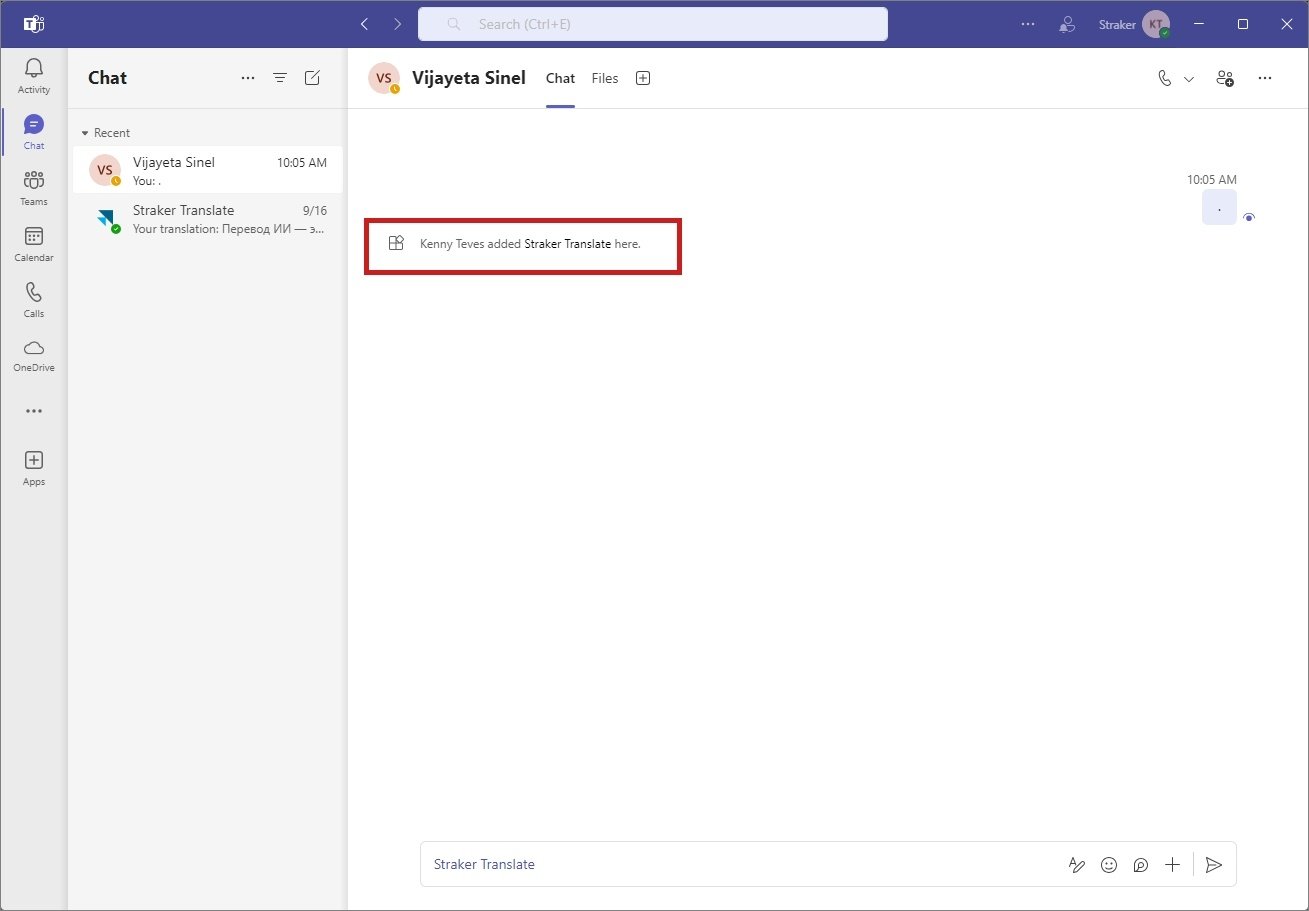Switch to the Files tab

[604, 78]
